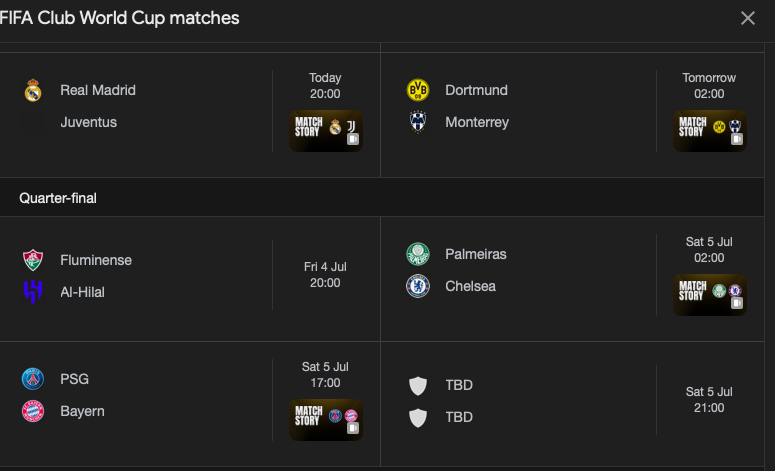Viewport: 775px width, 471px height.
Task: Open Match Story for Palmeiras vs Chelsea
Action: point(710,295)
